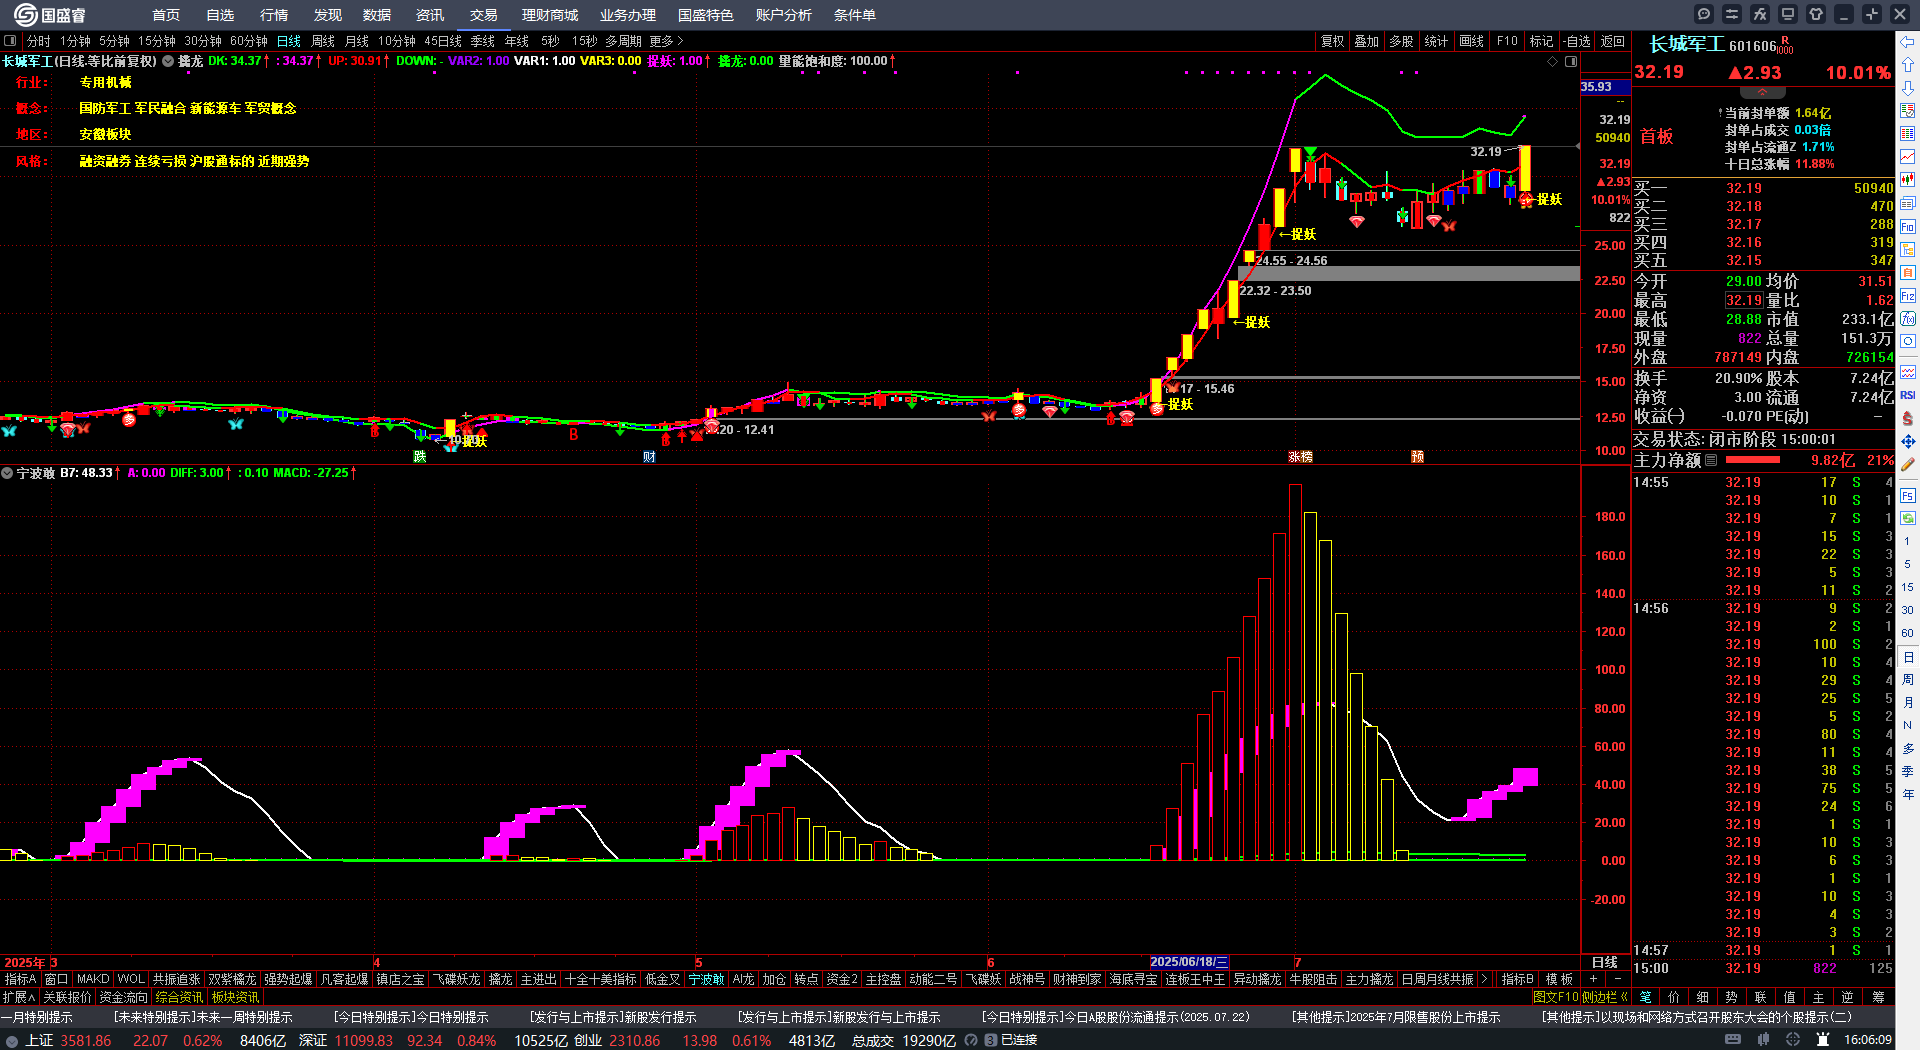The height and width of the screenshot is (1050, 1920).
Task: Click the 日 period button in right sidebar
Action: pyautogui.click(x=1908, y=657)
